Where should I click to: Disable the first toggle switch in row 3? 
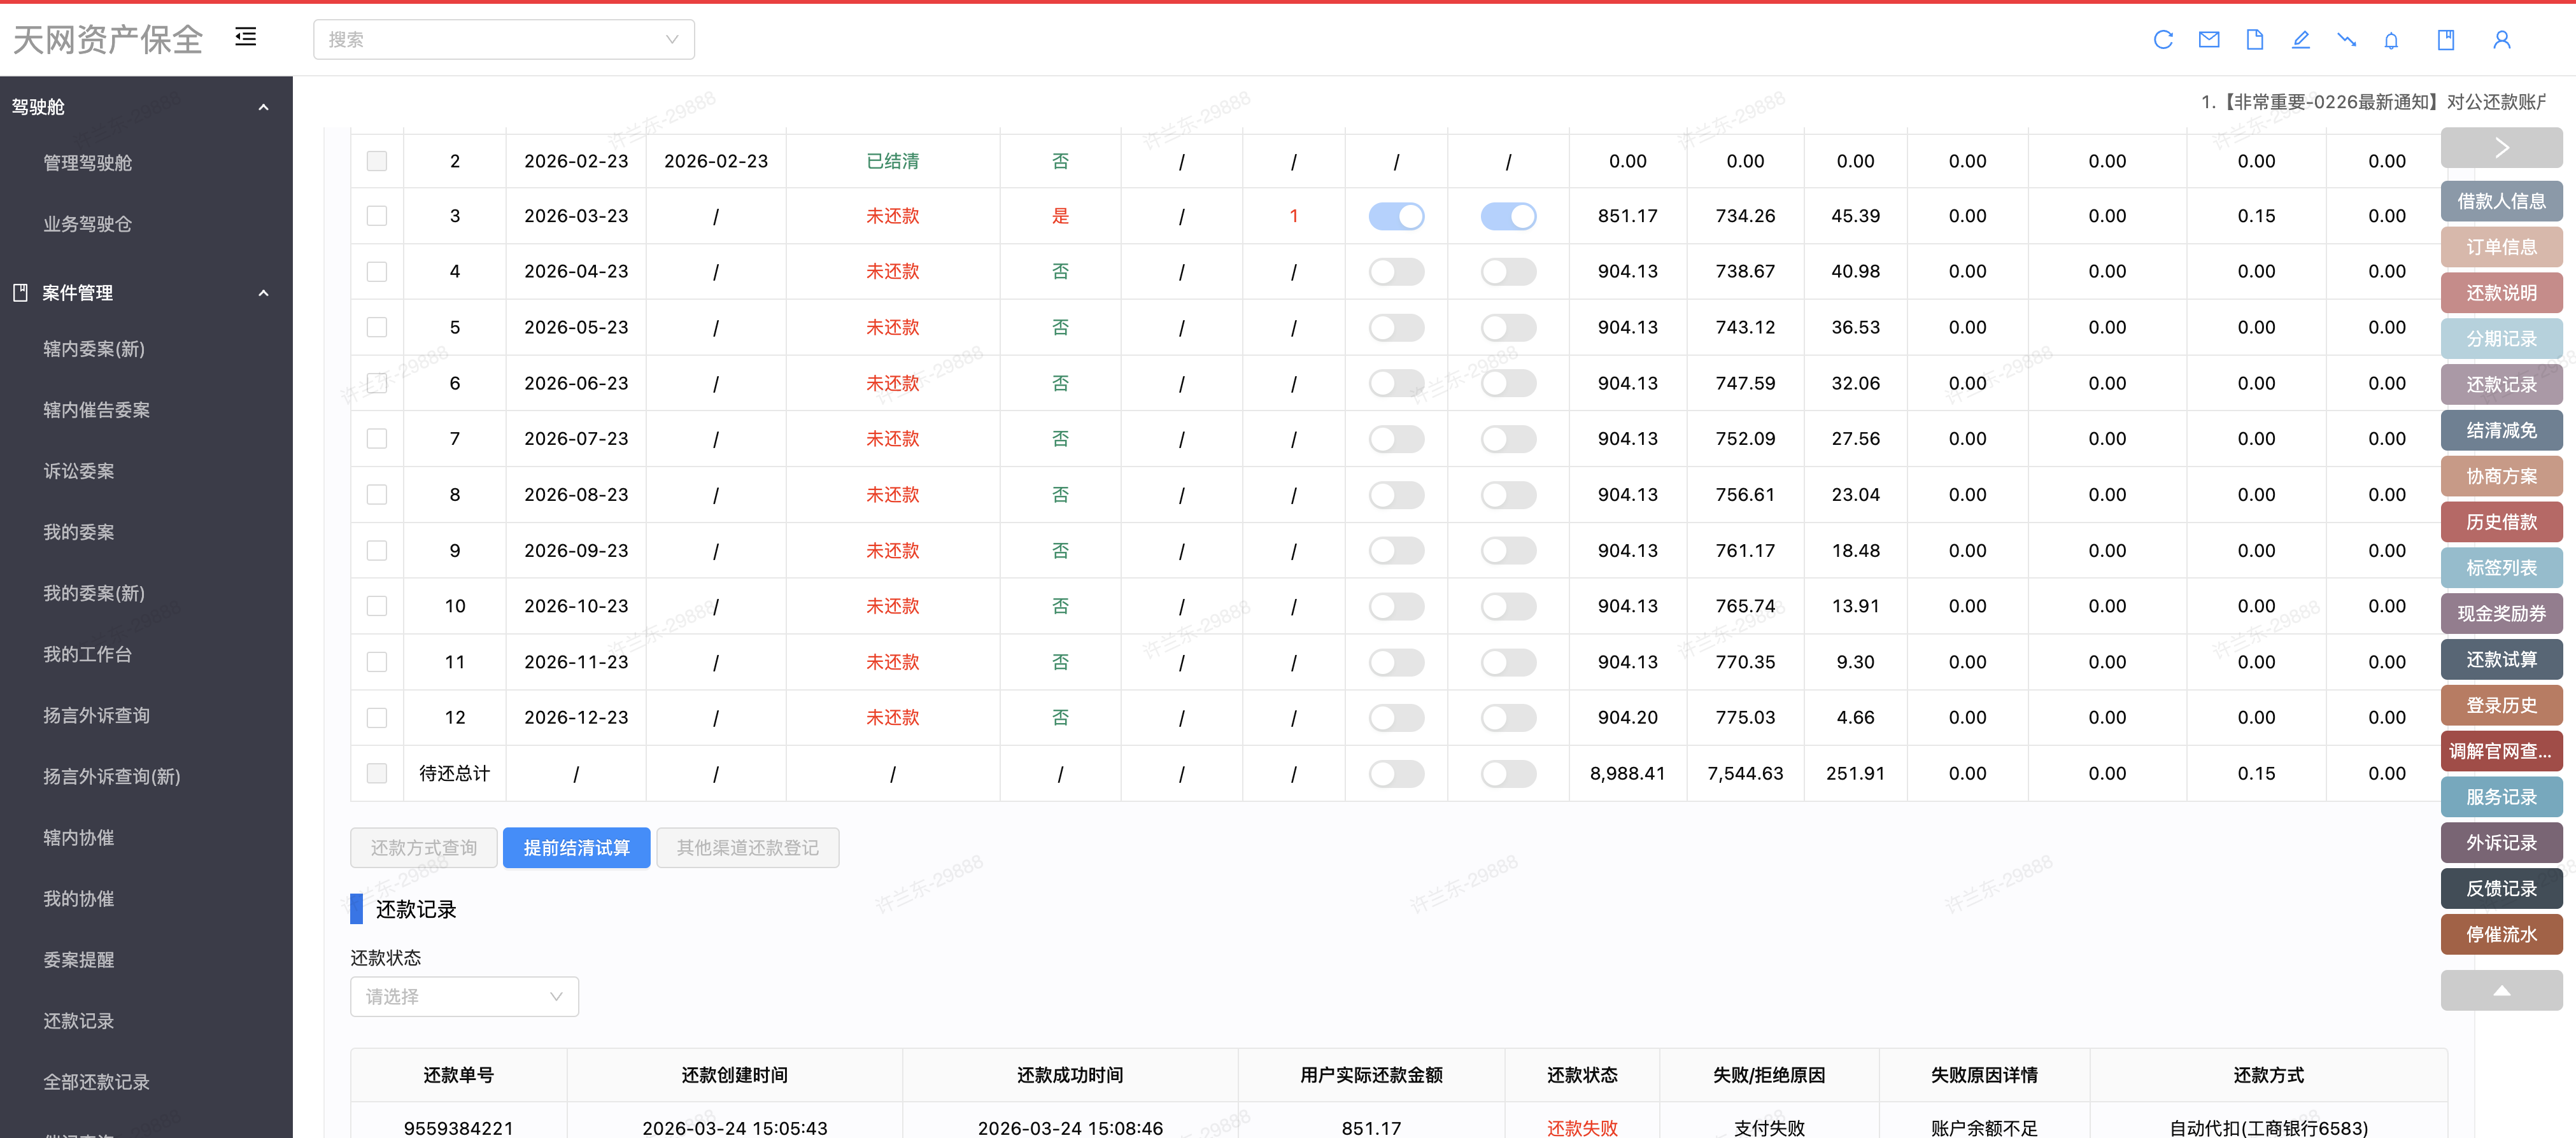click(1396, 216)
